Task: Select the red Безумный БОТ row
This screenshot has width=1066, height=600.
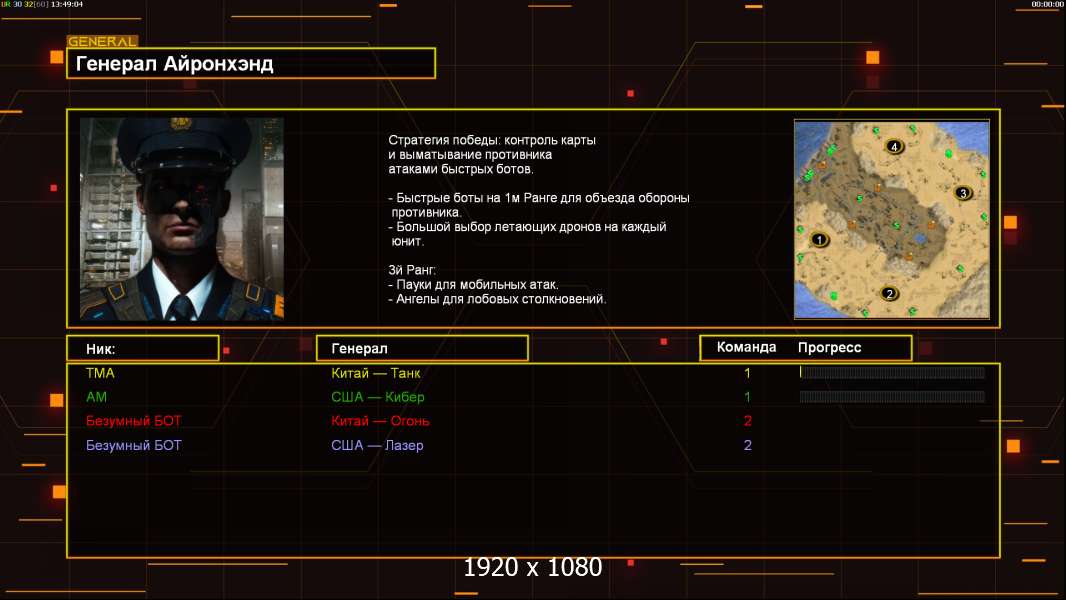Action: tap(534, 421)
